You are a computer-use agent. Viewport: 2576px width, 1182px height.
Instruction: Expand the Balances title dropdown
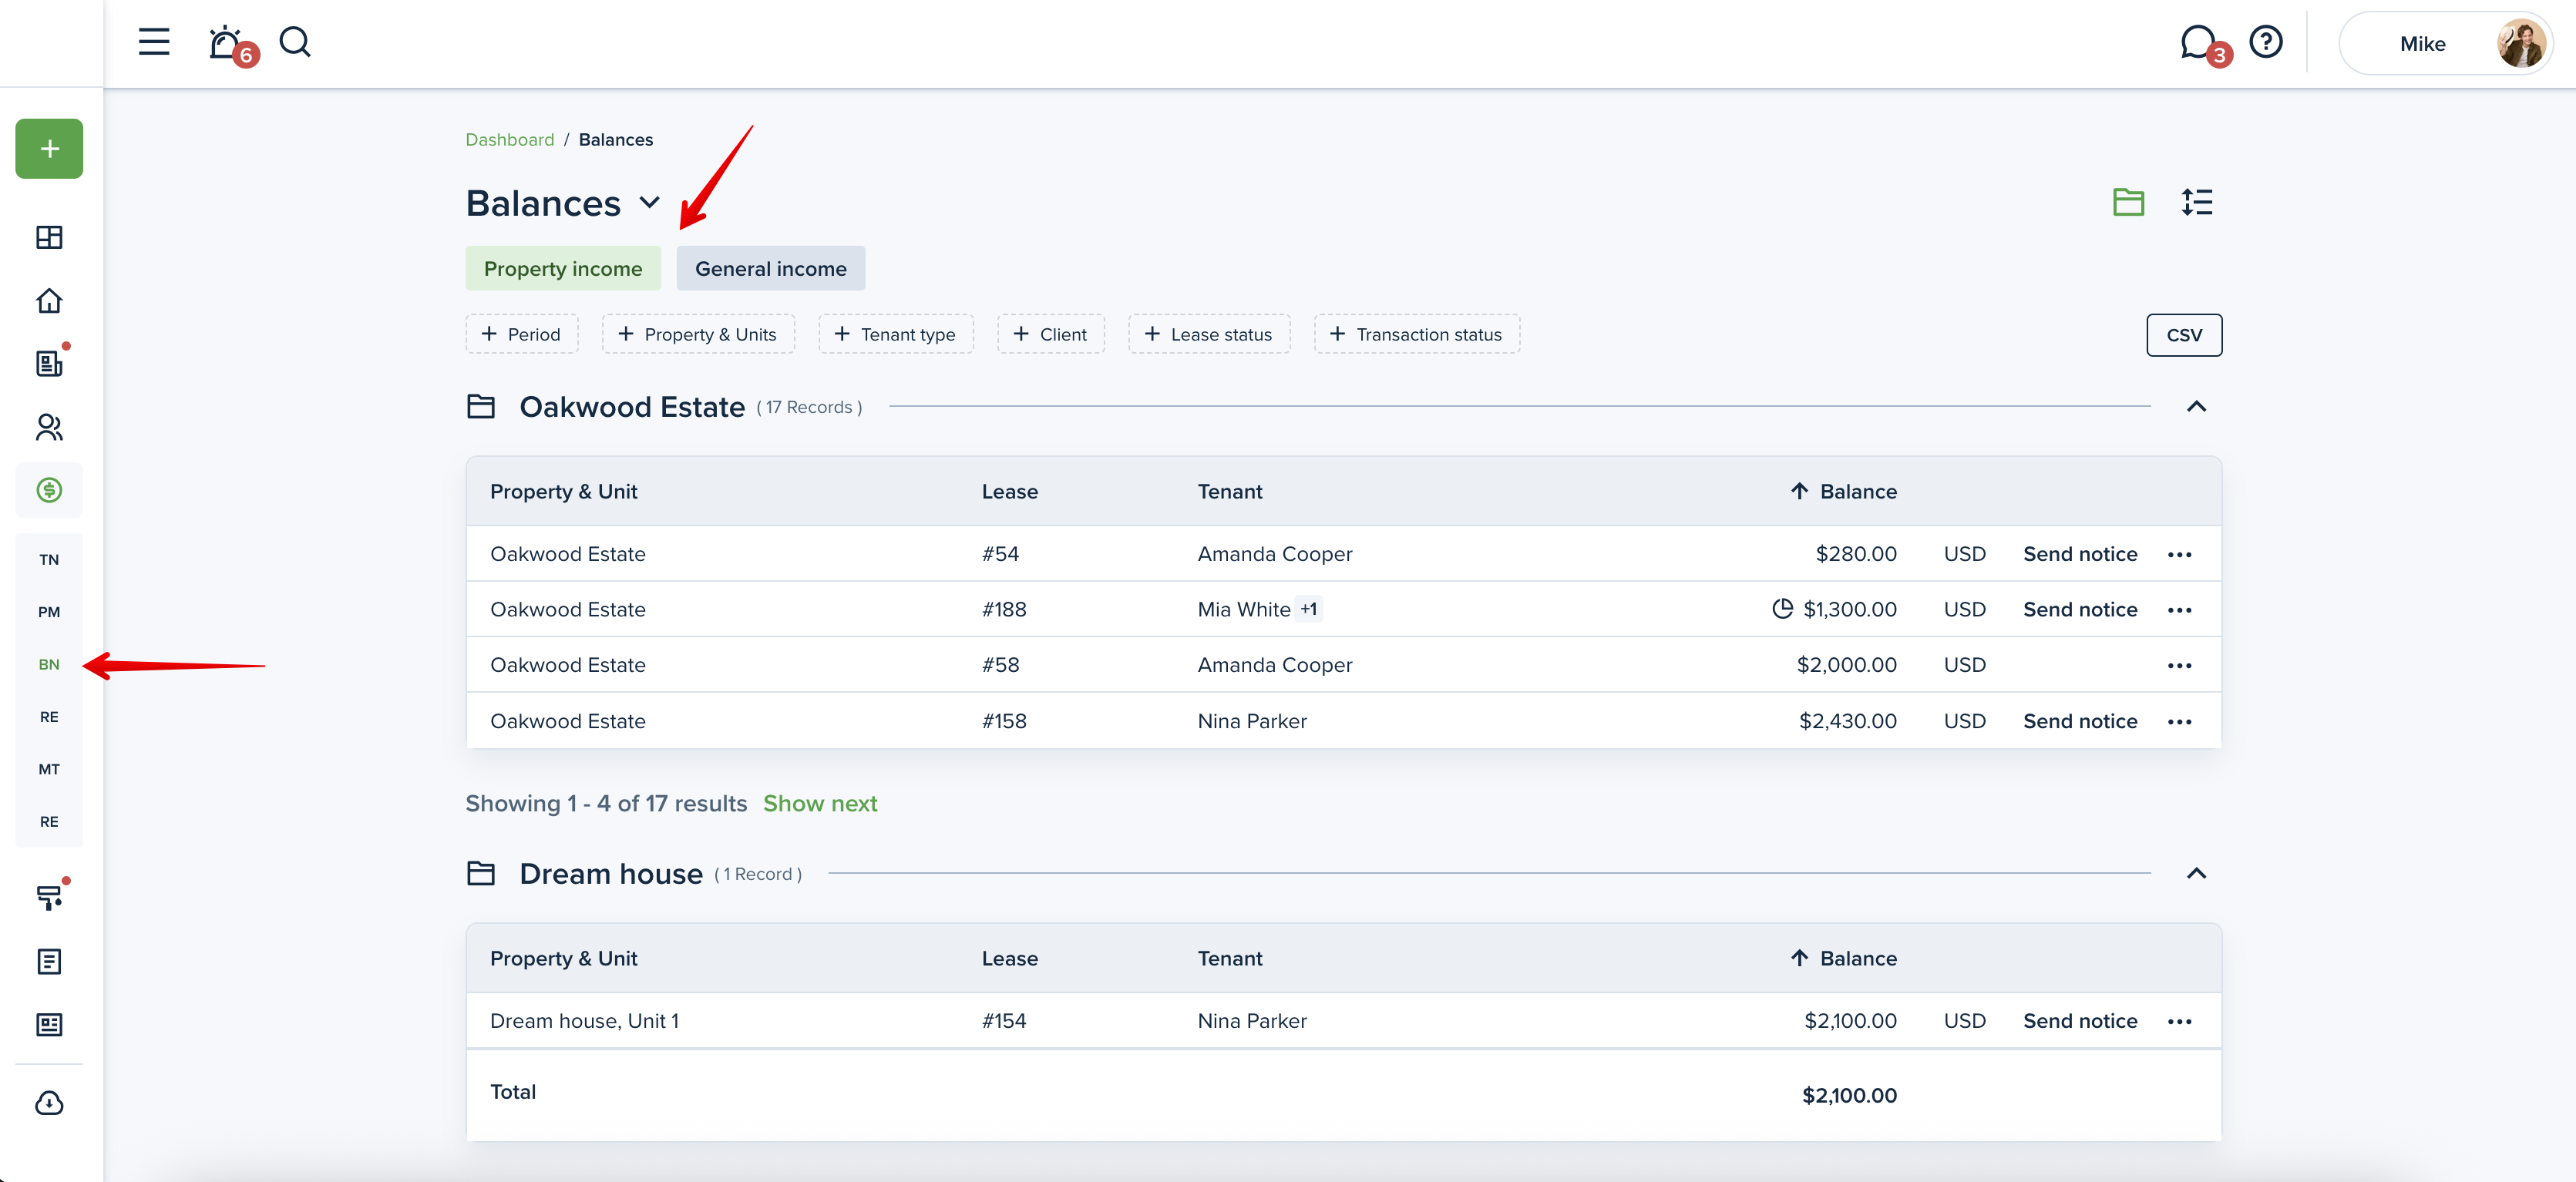650,203
